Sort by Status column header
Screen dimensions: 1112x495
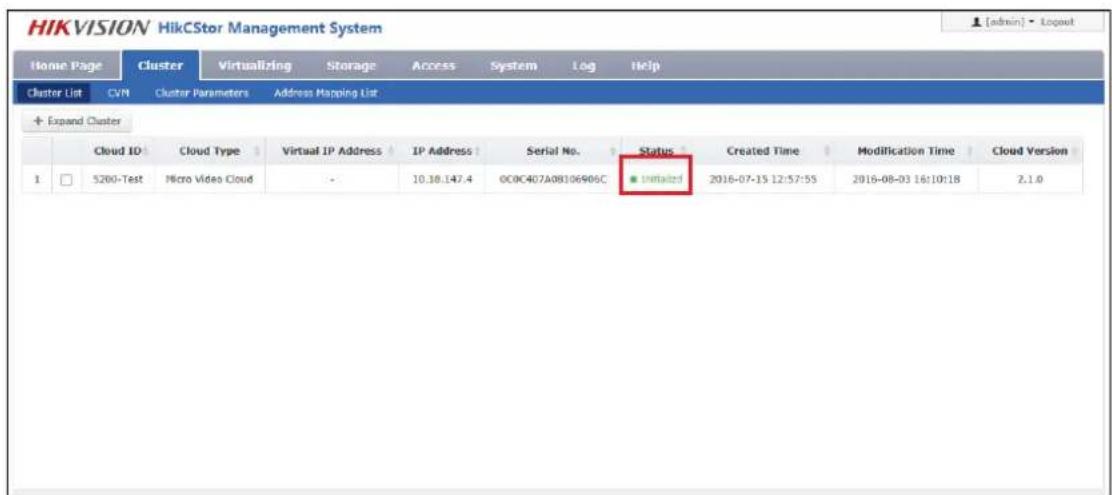click(655, 151)
